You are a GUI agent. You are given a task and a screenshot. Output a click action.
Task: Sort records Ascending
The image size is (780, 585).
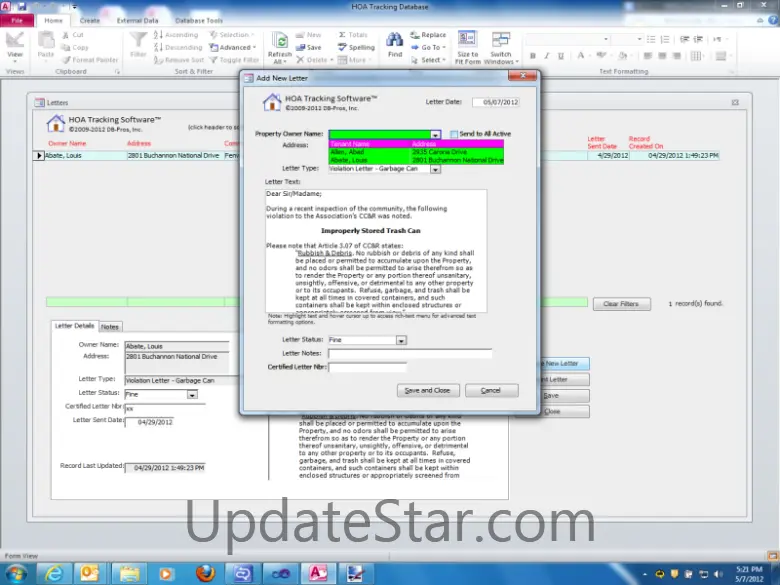tap(176, 35)
